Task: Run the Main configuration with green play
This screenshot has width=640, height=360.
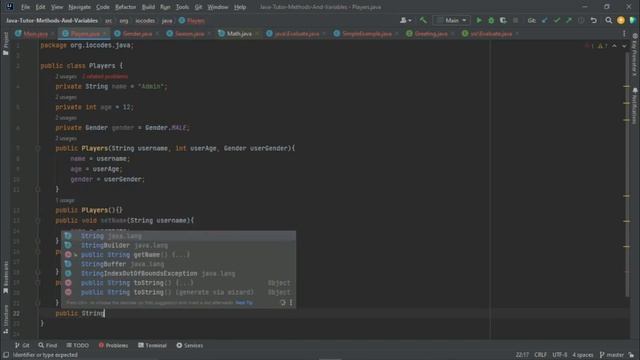Action: point(479,20)
